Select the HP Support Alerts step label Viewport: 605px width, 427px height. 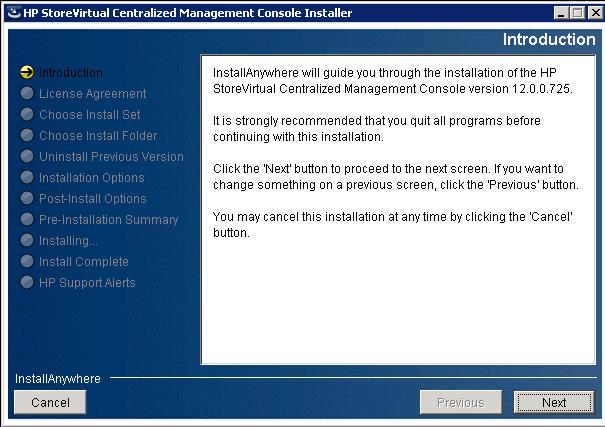pyautogui.click(x=87, y=283)
